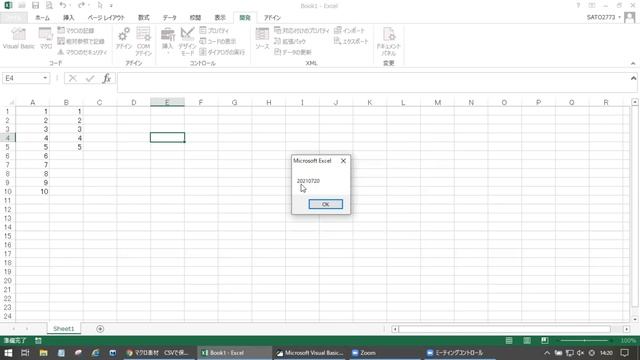Click the vertical scrollbar down arrow
The width and height of the screenshot is (640, 360).
635,319
